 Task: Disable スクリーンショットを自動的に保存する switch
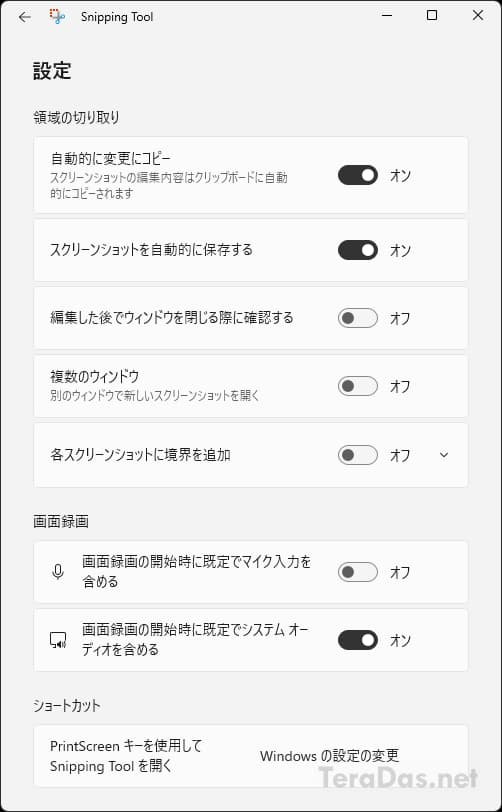[357, 250]
